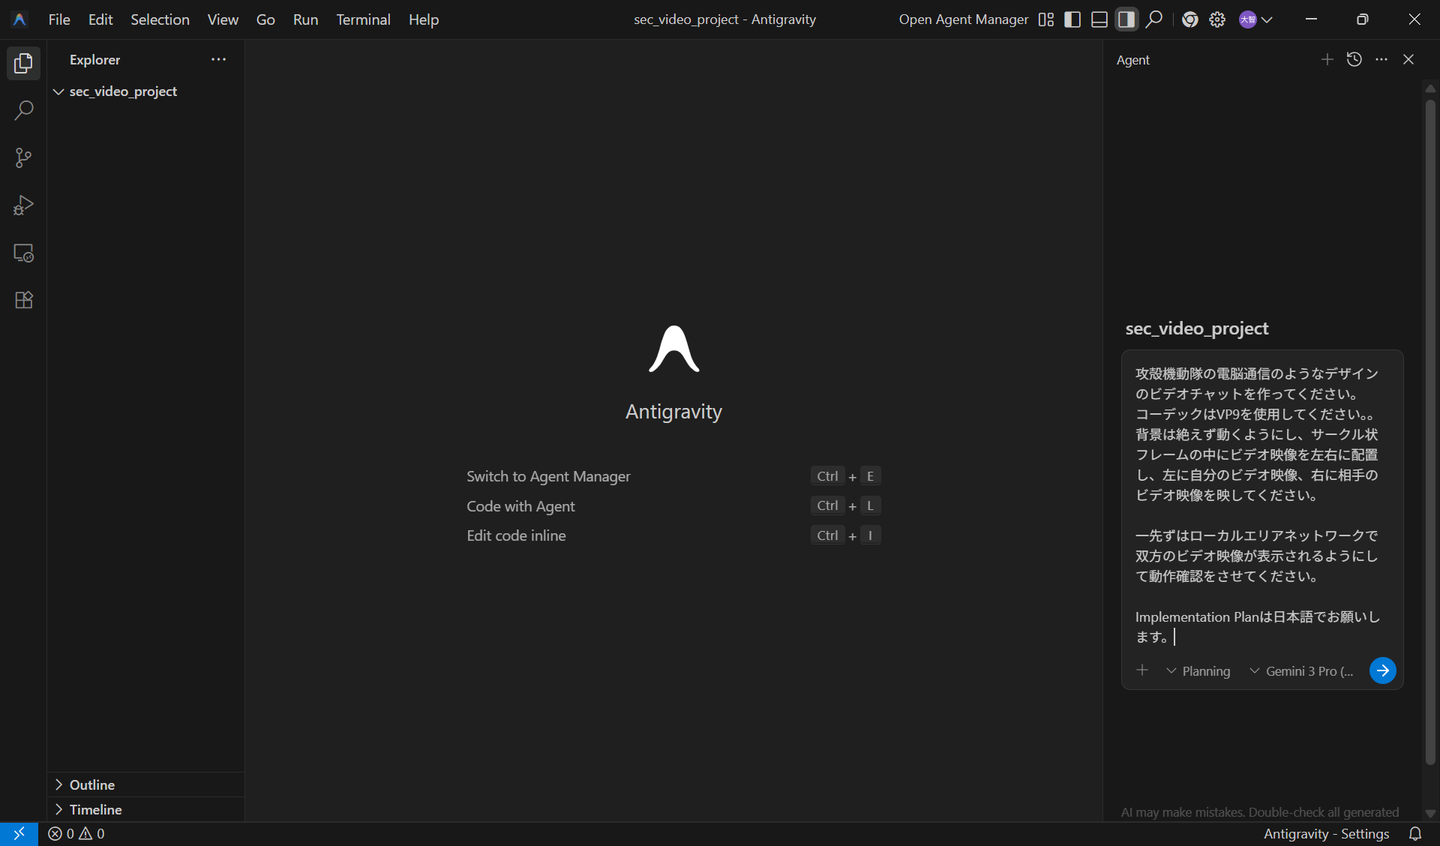1440x846 pixels.
Task: Open the Go menu
Action: point(265,19)
